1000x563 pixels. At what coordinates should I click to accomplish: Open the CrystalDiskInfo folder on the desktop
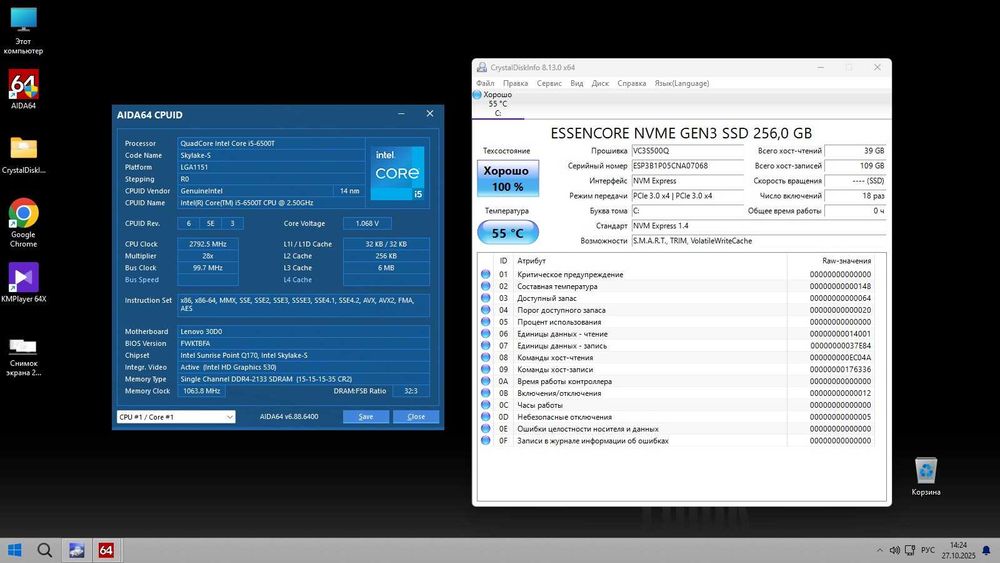pyautogui.click(x=24, y=155)
